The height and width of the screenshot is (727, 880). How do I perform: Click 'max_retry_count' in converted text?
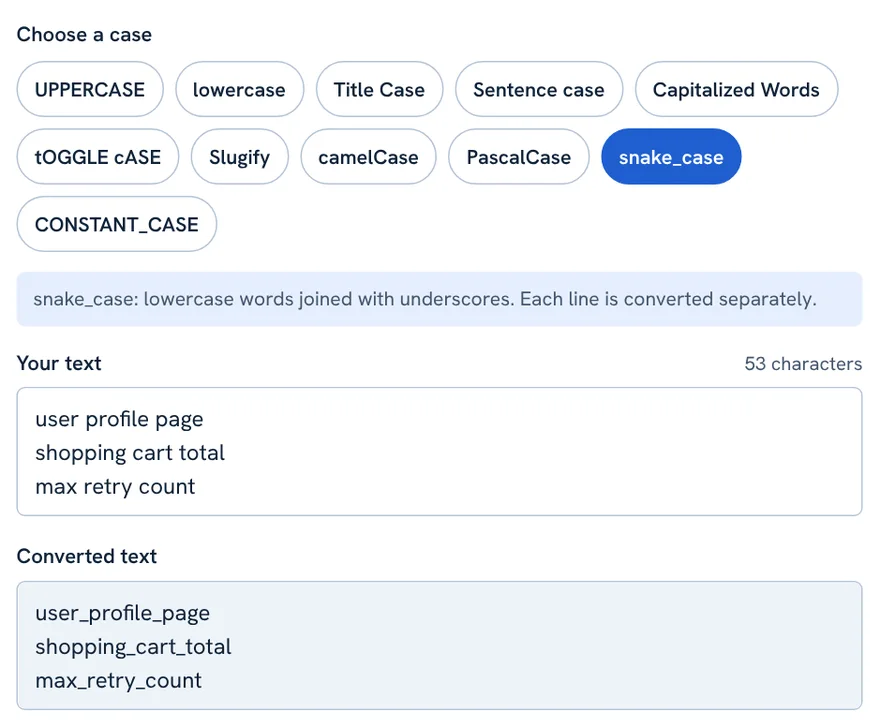tap(118, 680)
